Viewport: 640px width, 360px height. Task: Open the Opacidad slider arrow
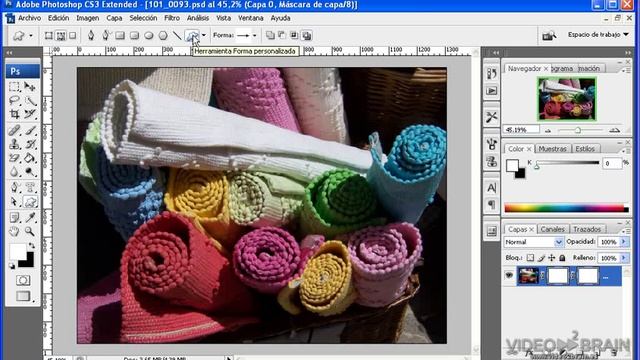tap(624, 242)
